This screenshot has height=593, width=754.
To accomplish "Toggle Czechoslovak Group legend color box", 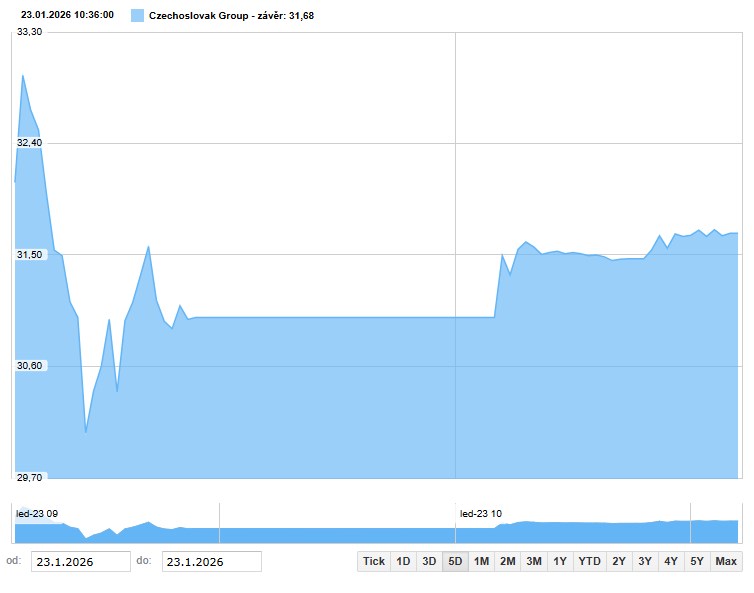I will coord(137,16).
